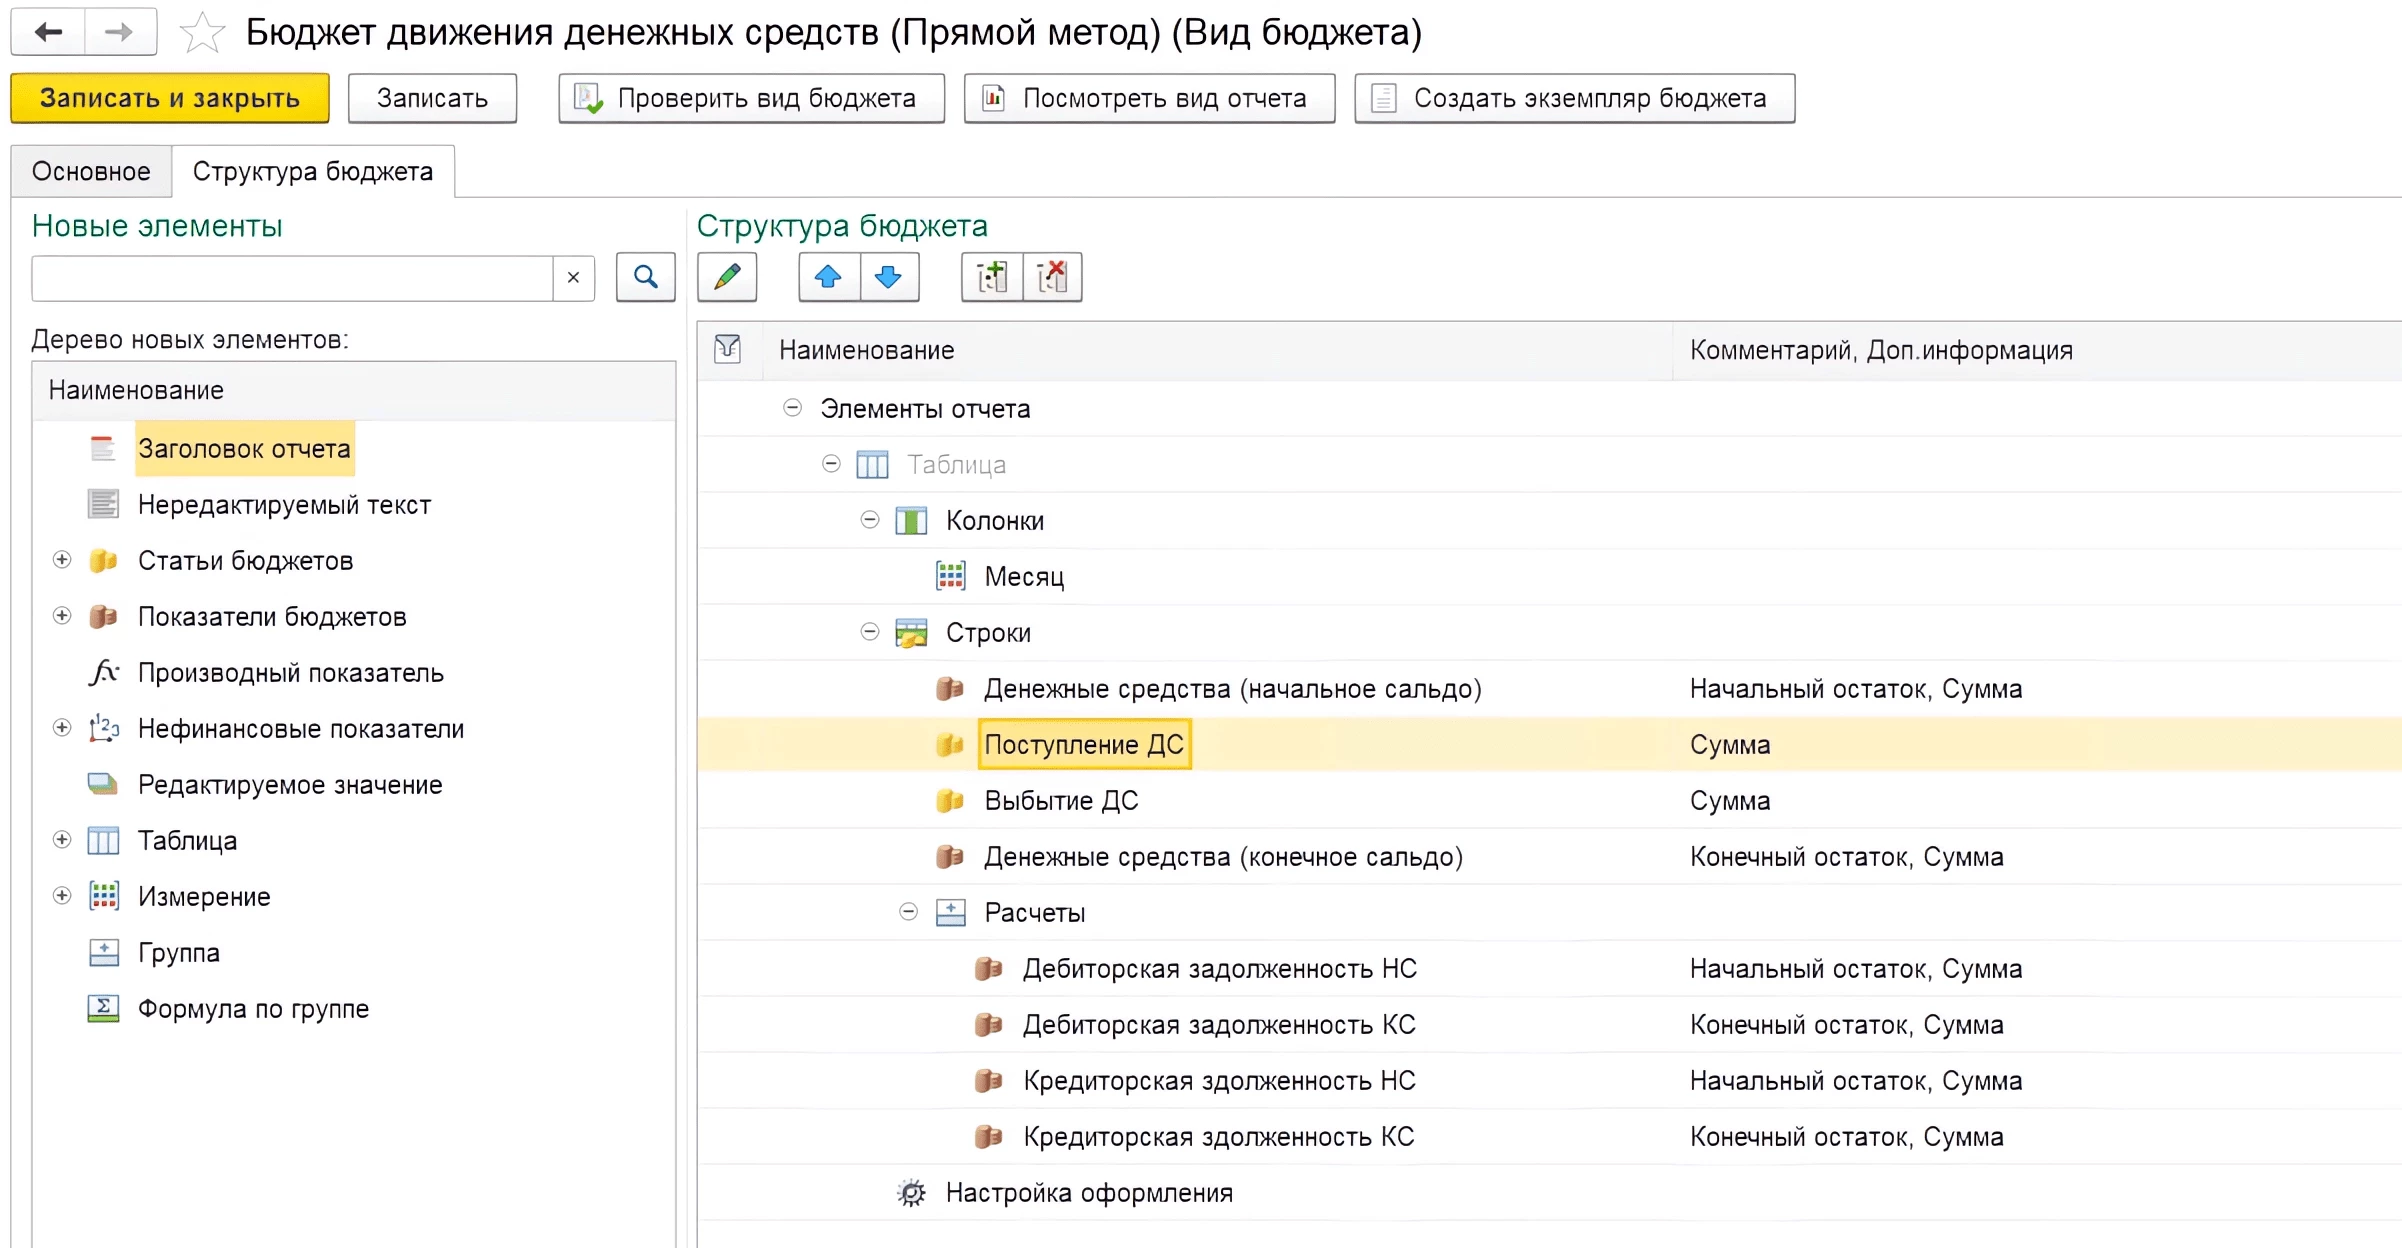The image size is (2402, 1248).
Task: Go back with the left arrow
Action: point(48,33)
